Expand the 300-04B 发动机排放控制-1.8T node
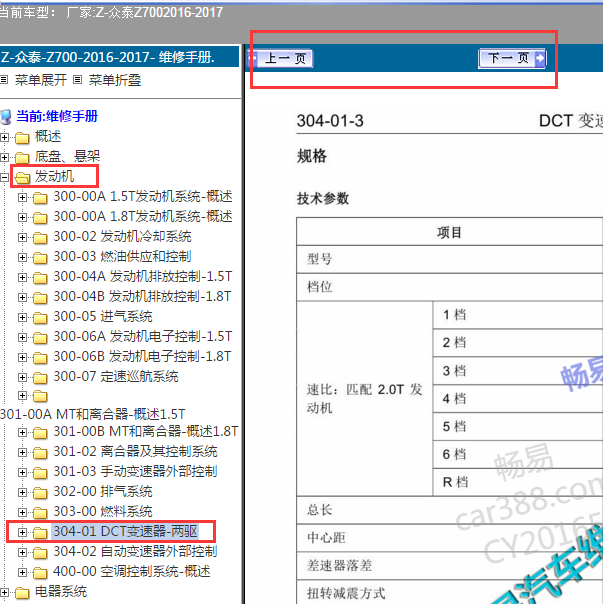 [x=22, y=297]
